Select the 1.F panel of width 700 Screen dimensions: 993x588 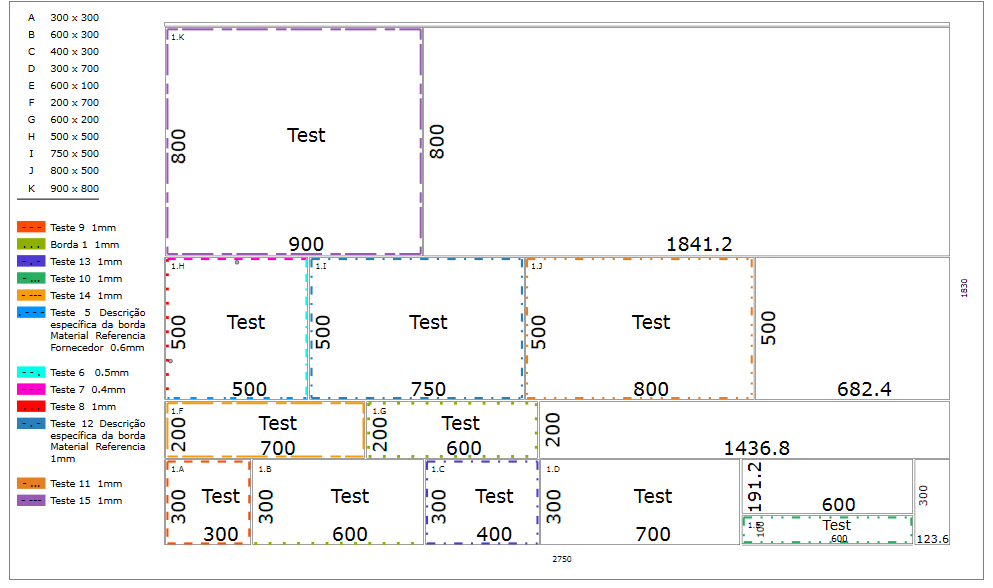click(x=265, y=430)
